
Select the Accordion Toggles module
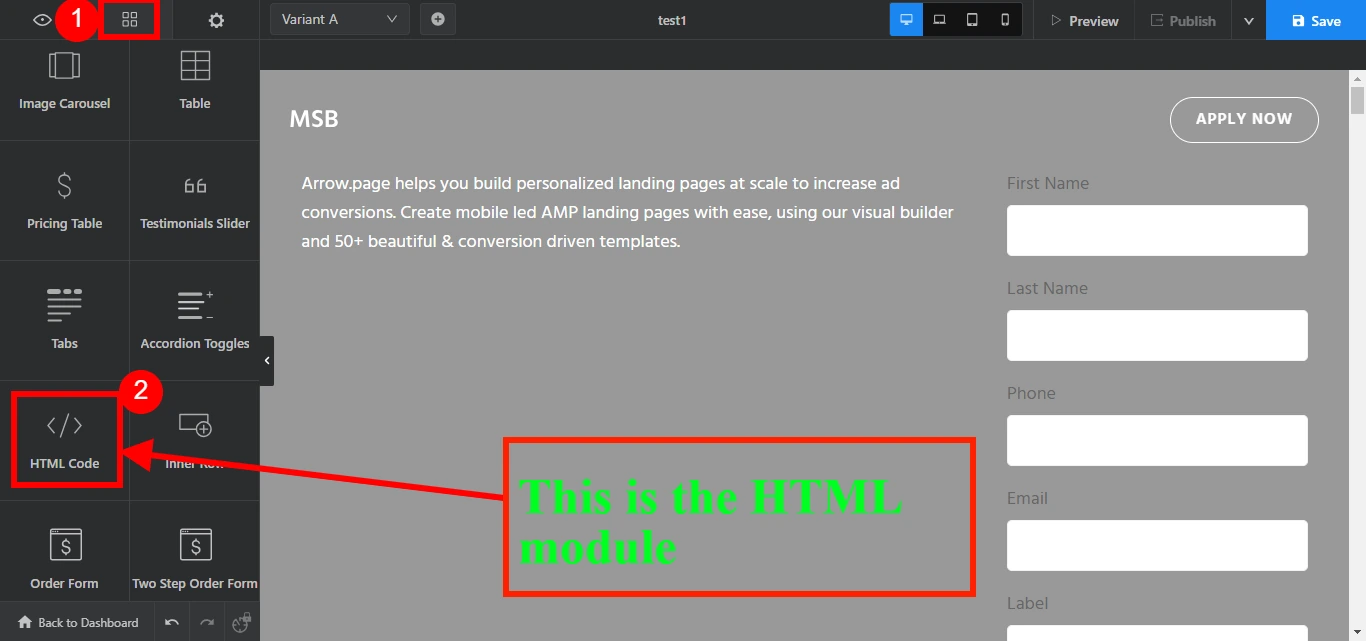tap(195, 320)
